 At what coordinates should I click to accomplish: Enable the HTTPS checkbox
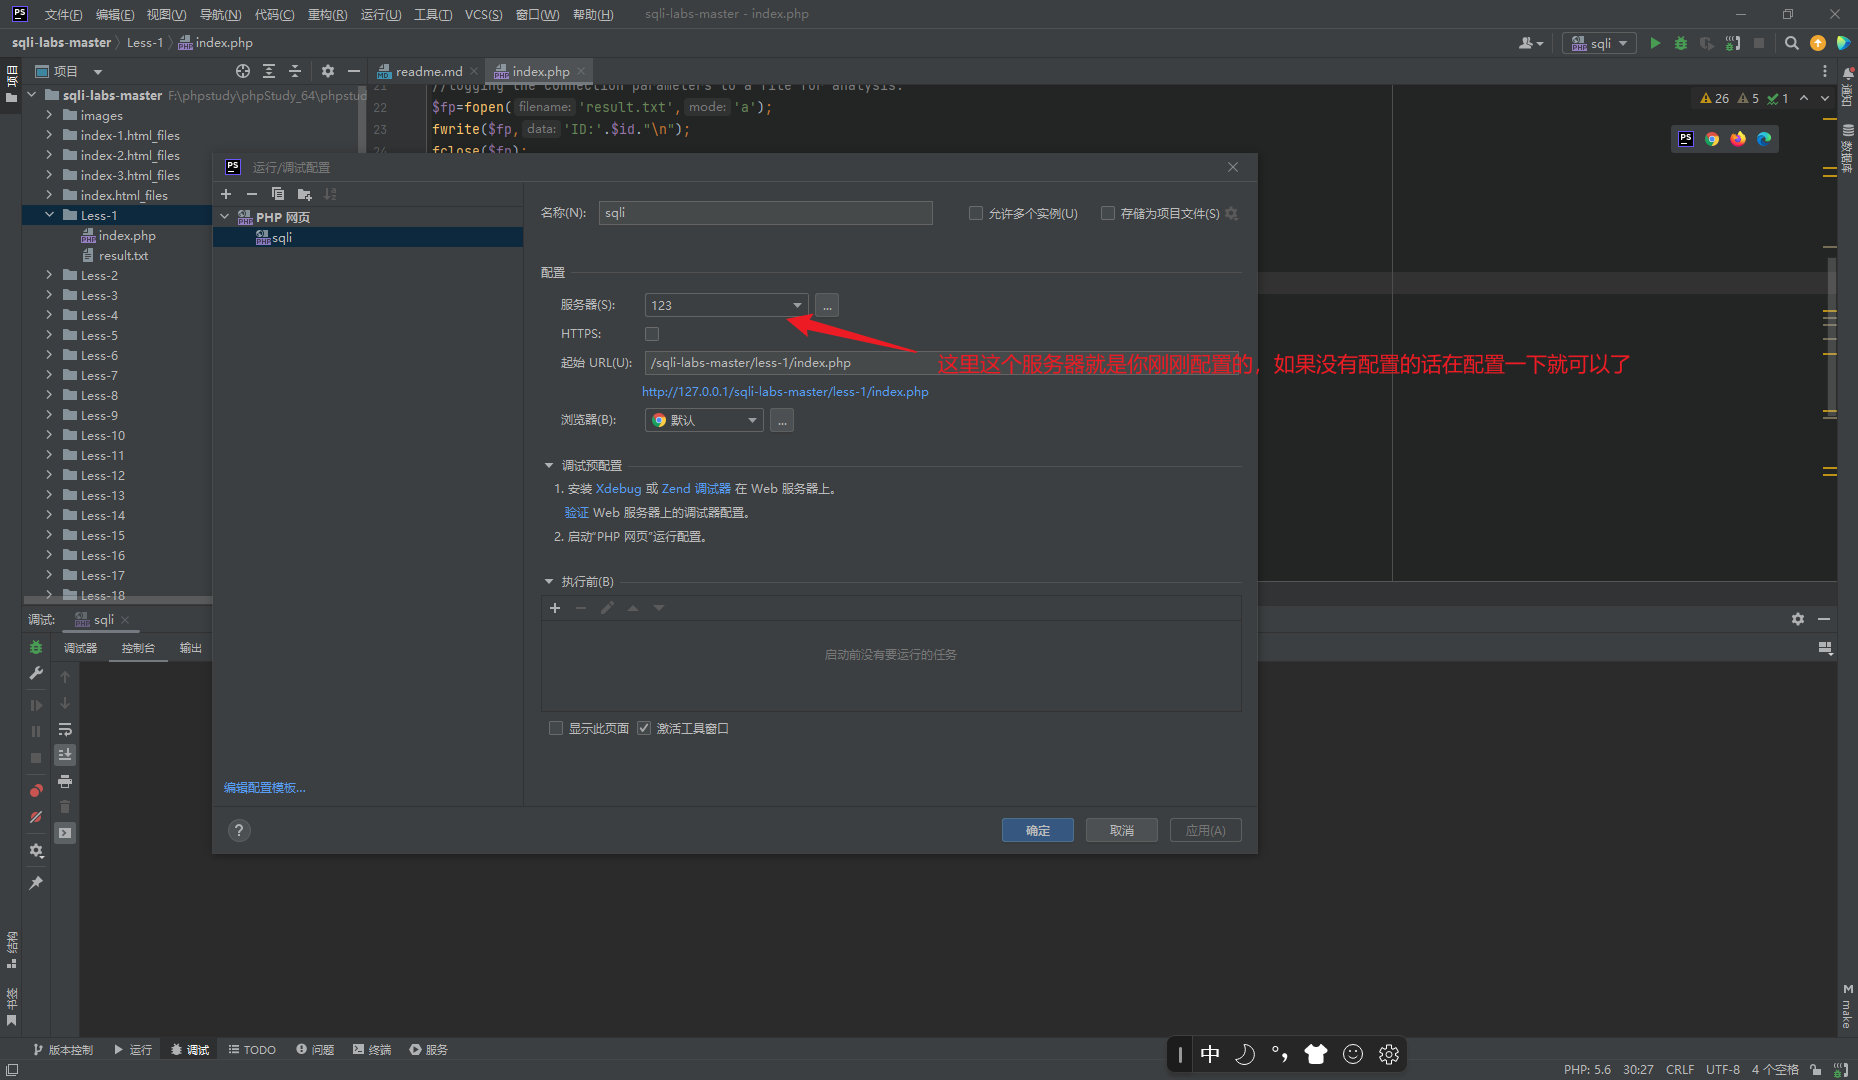coord(652,334)
